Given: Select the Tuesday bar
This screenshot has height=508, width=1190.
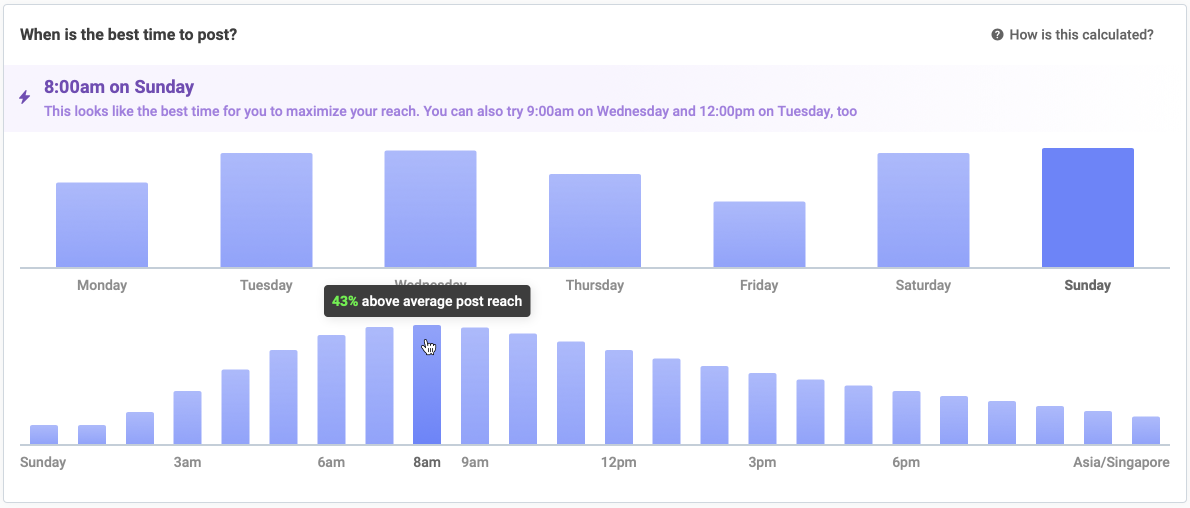Looking at the screenshot, I should [x=266, y=210].
